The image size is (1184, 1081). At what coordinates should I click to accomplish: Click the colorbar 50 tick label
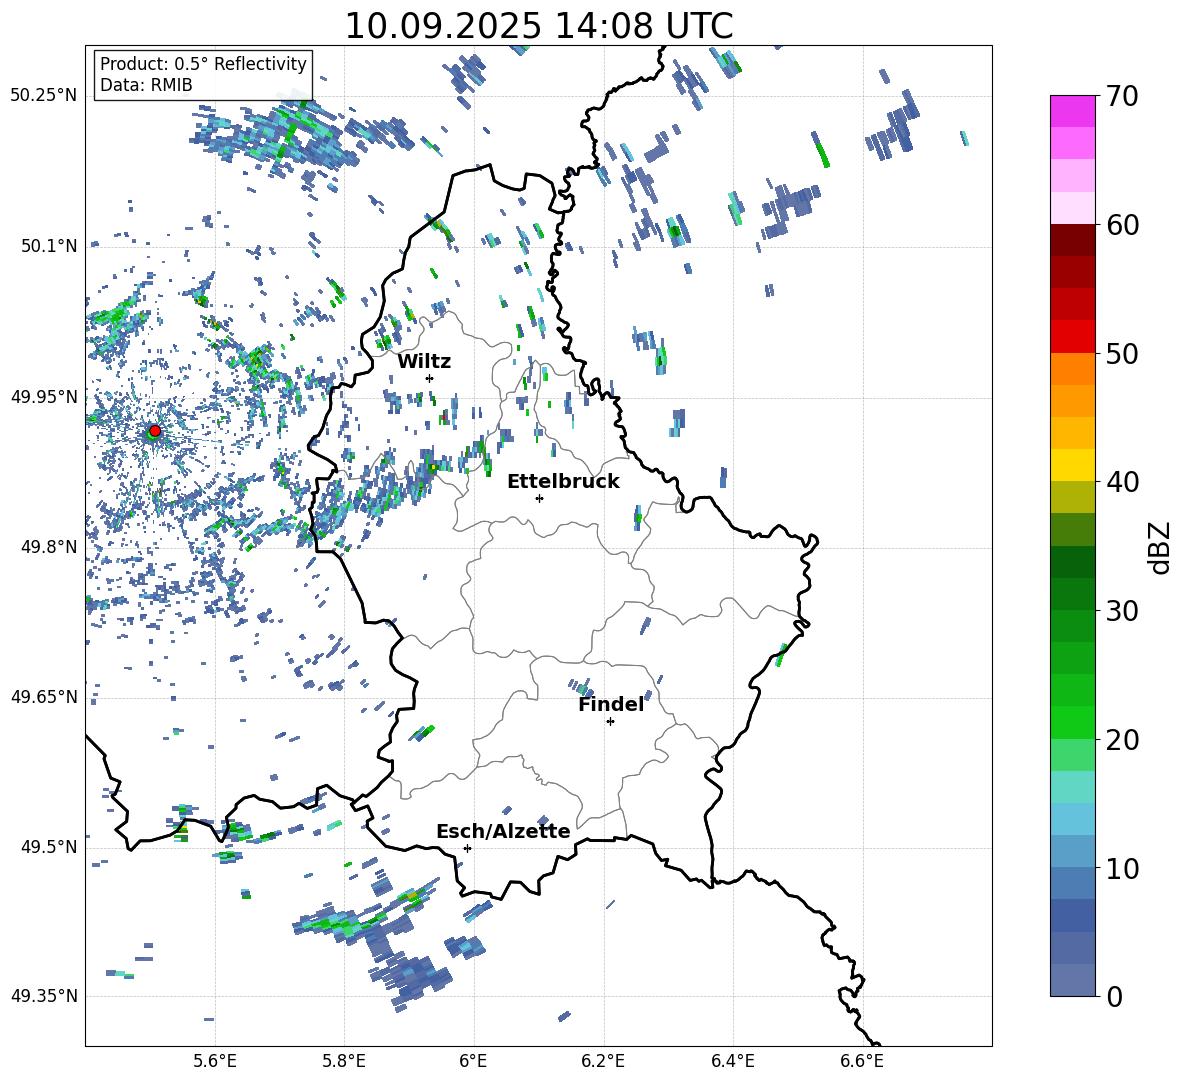click(x=1122, y=353)
